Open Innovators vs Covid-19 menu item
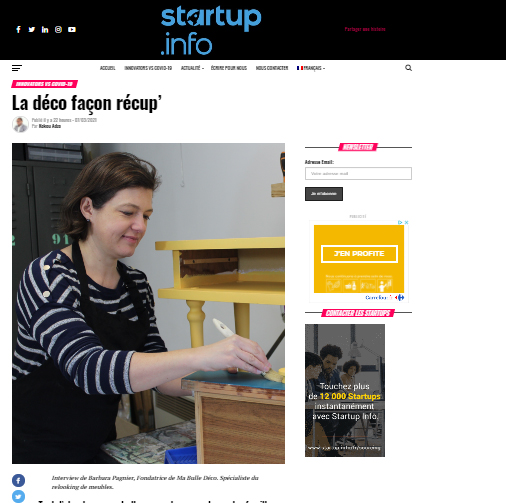The height and width of the screenshot is (503, 506). [x=148, y=68]
